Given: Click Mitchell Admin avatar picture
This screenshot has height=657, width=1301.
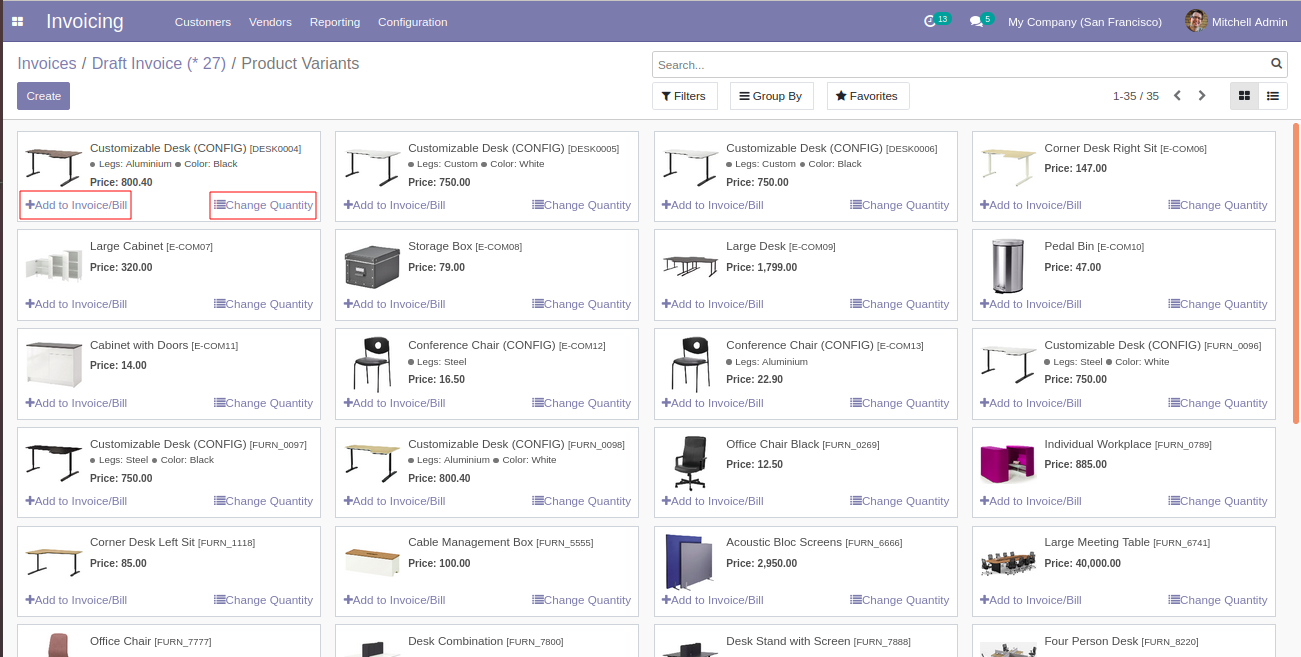Looking at the screenshot, I should click(x=1196, y=21).
